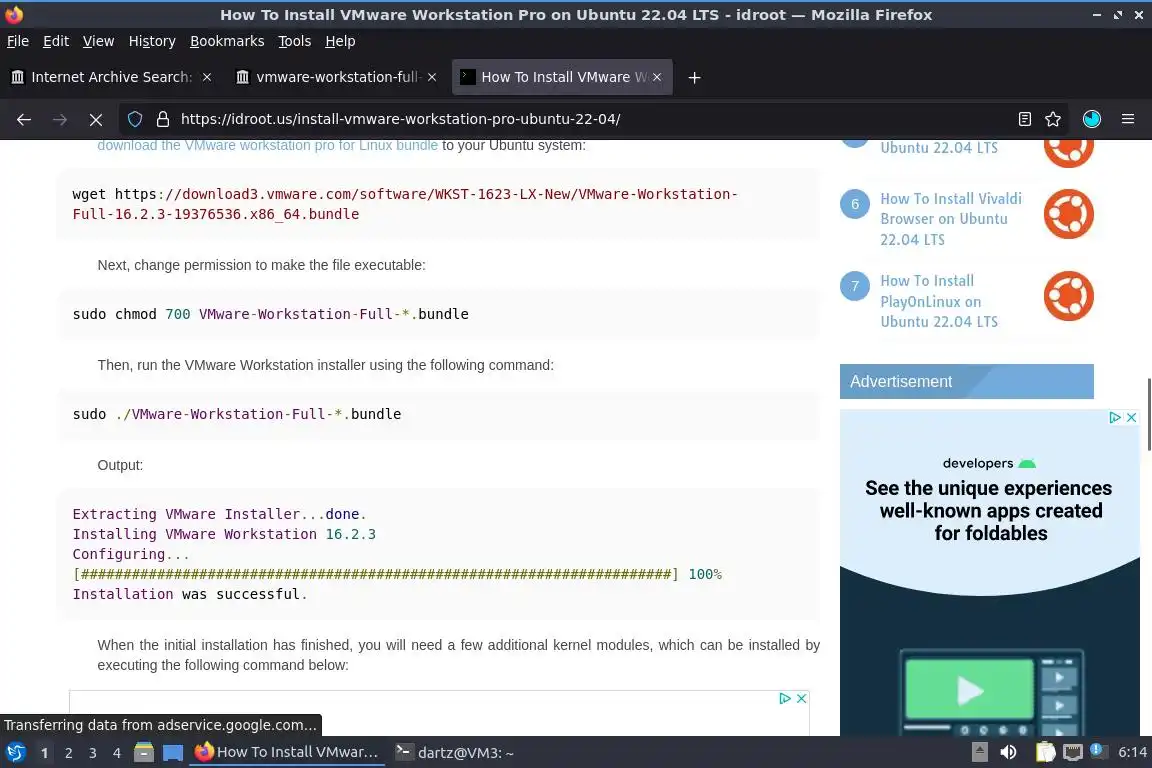The width and height of the screenshot is (1152, 768).
Task: Open the taskbar start menu icon
Action: click(15, 753)
